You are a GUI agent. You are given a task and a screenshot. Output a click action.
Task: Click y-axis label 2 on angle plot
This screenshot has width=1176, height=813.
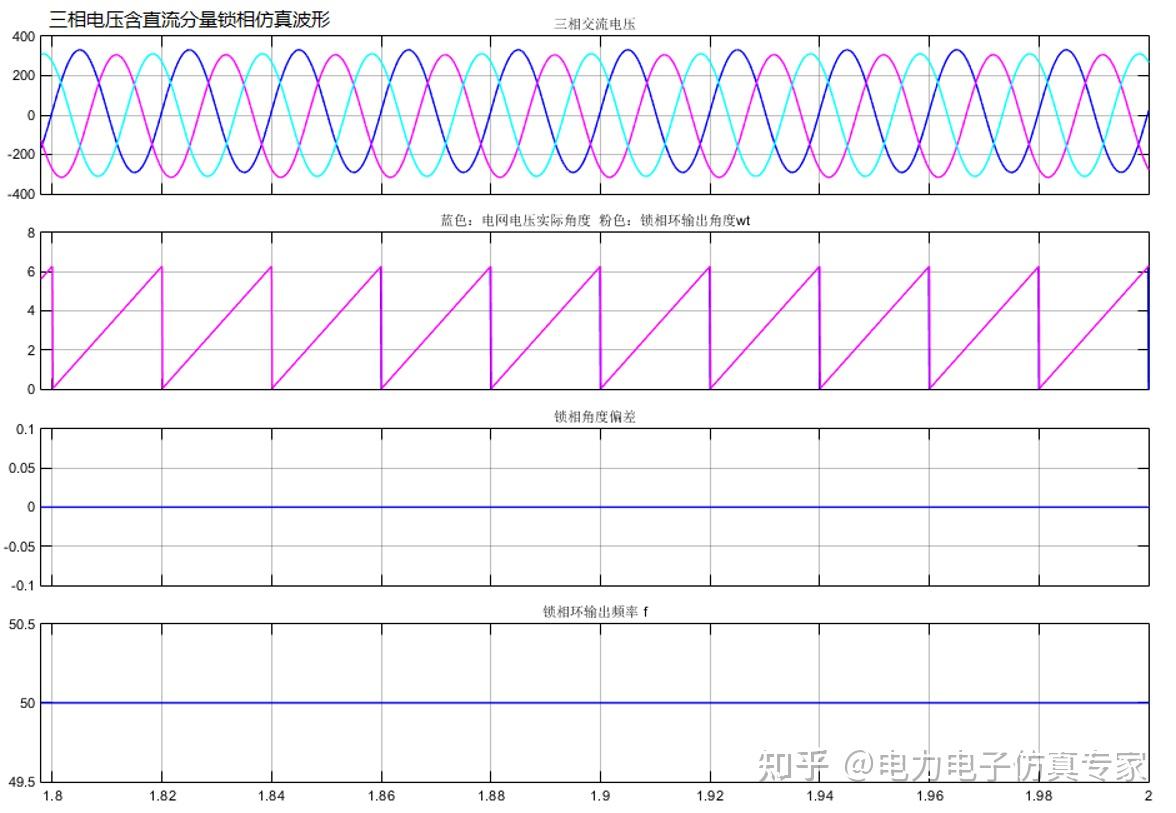(31, 350)
